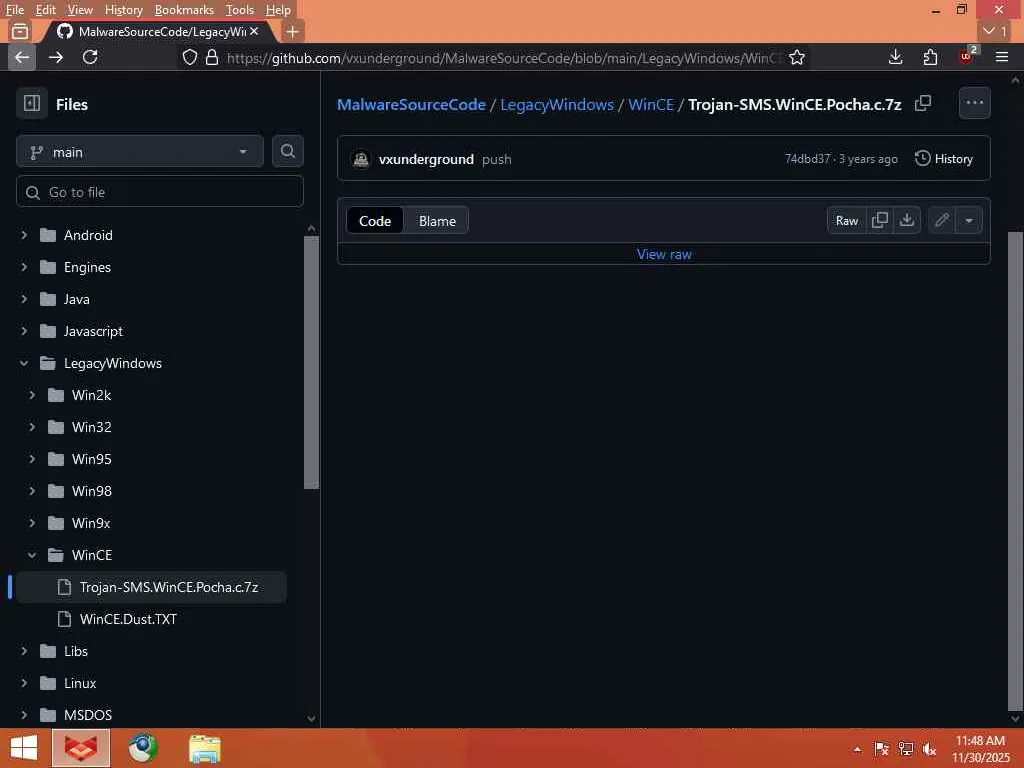Screen dimensions: 1024x768
Task: Open the Libs folder
Action: 76,651
